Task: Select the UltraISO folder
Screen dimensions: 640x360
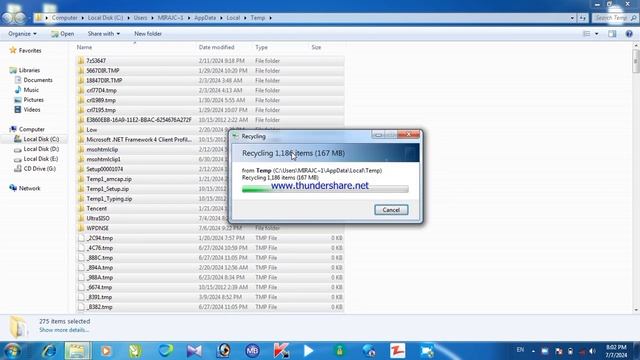Action: (98, 218)
